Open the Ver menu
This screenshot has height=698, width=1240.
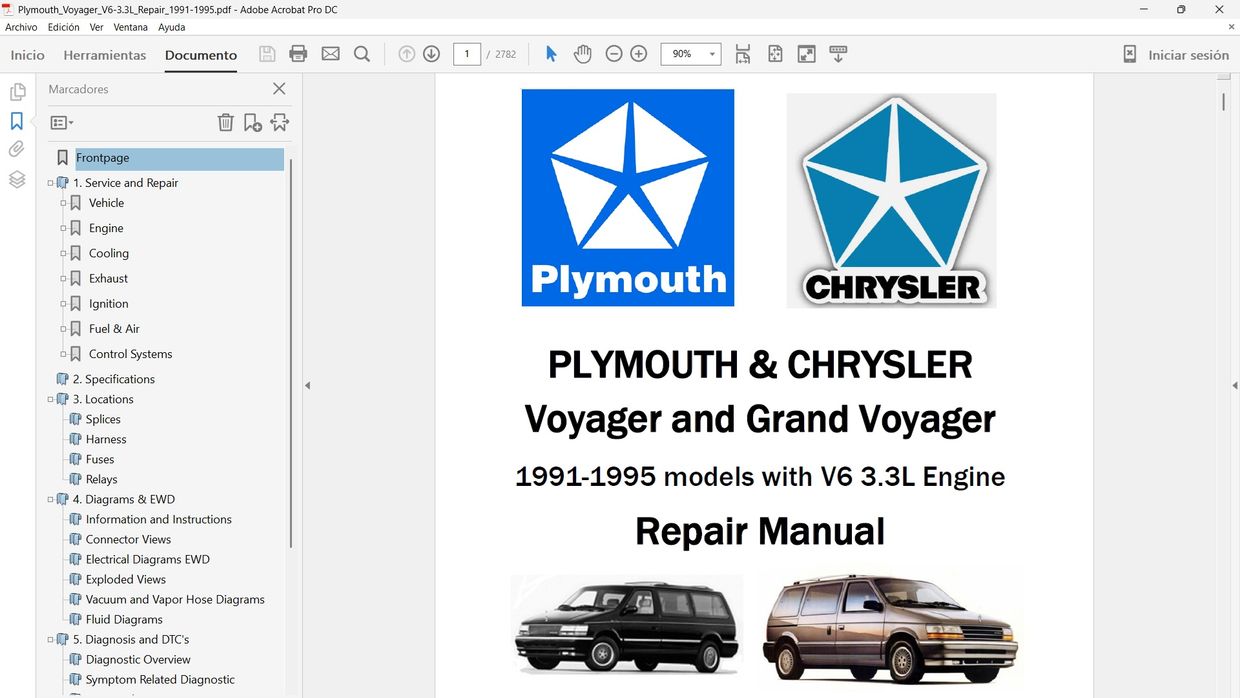[96, 27]
